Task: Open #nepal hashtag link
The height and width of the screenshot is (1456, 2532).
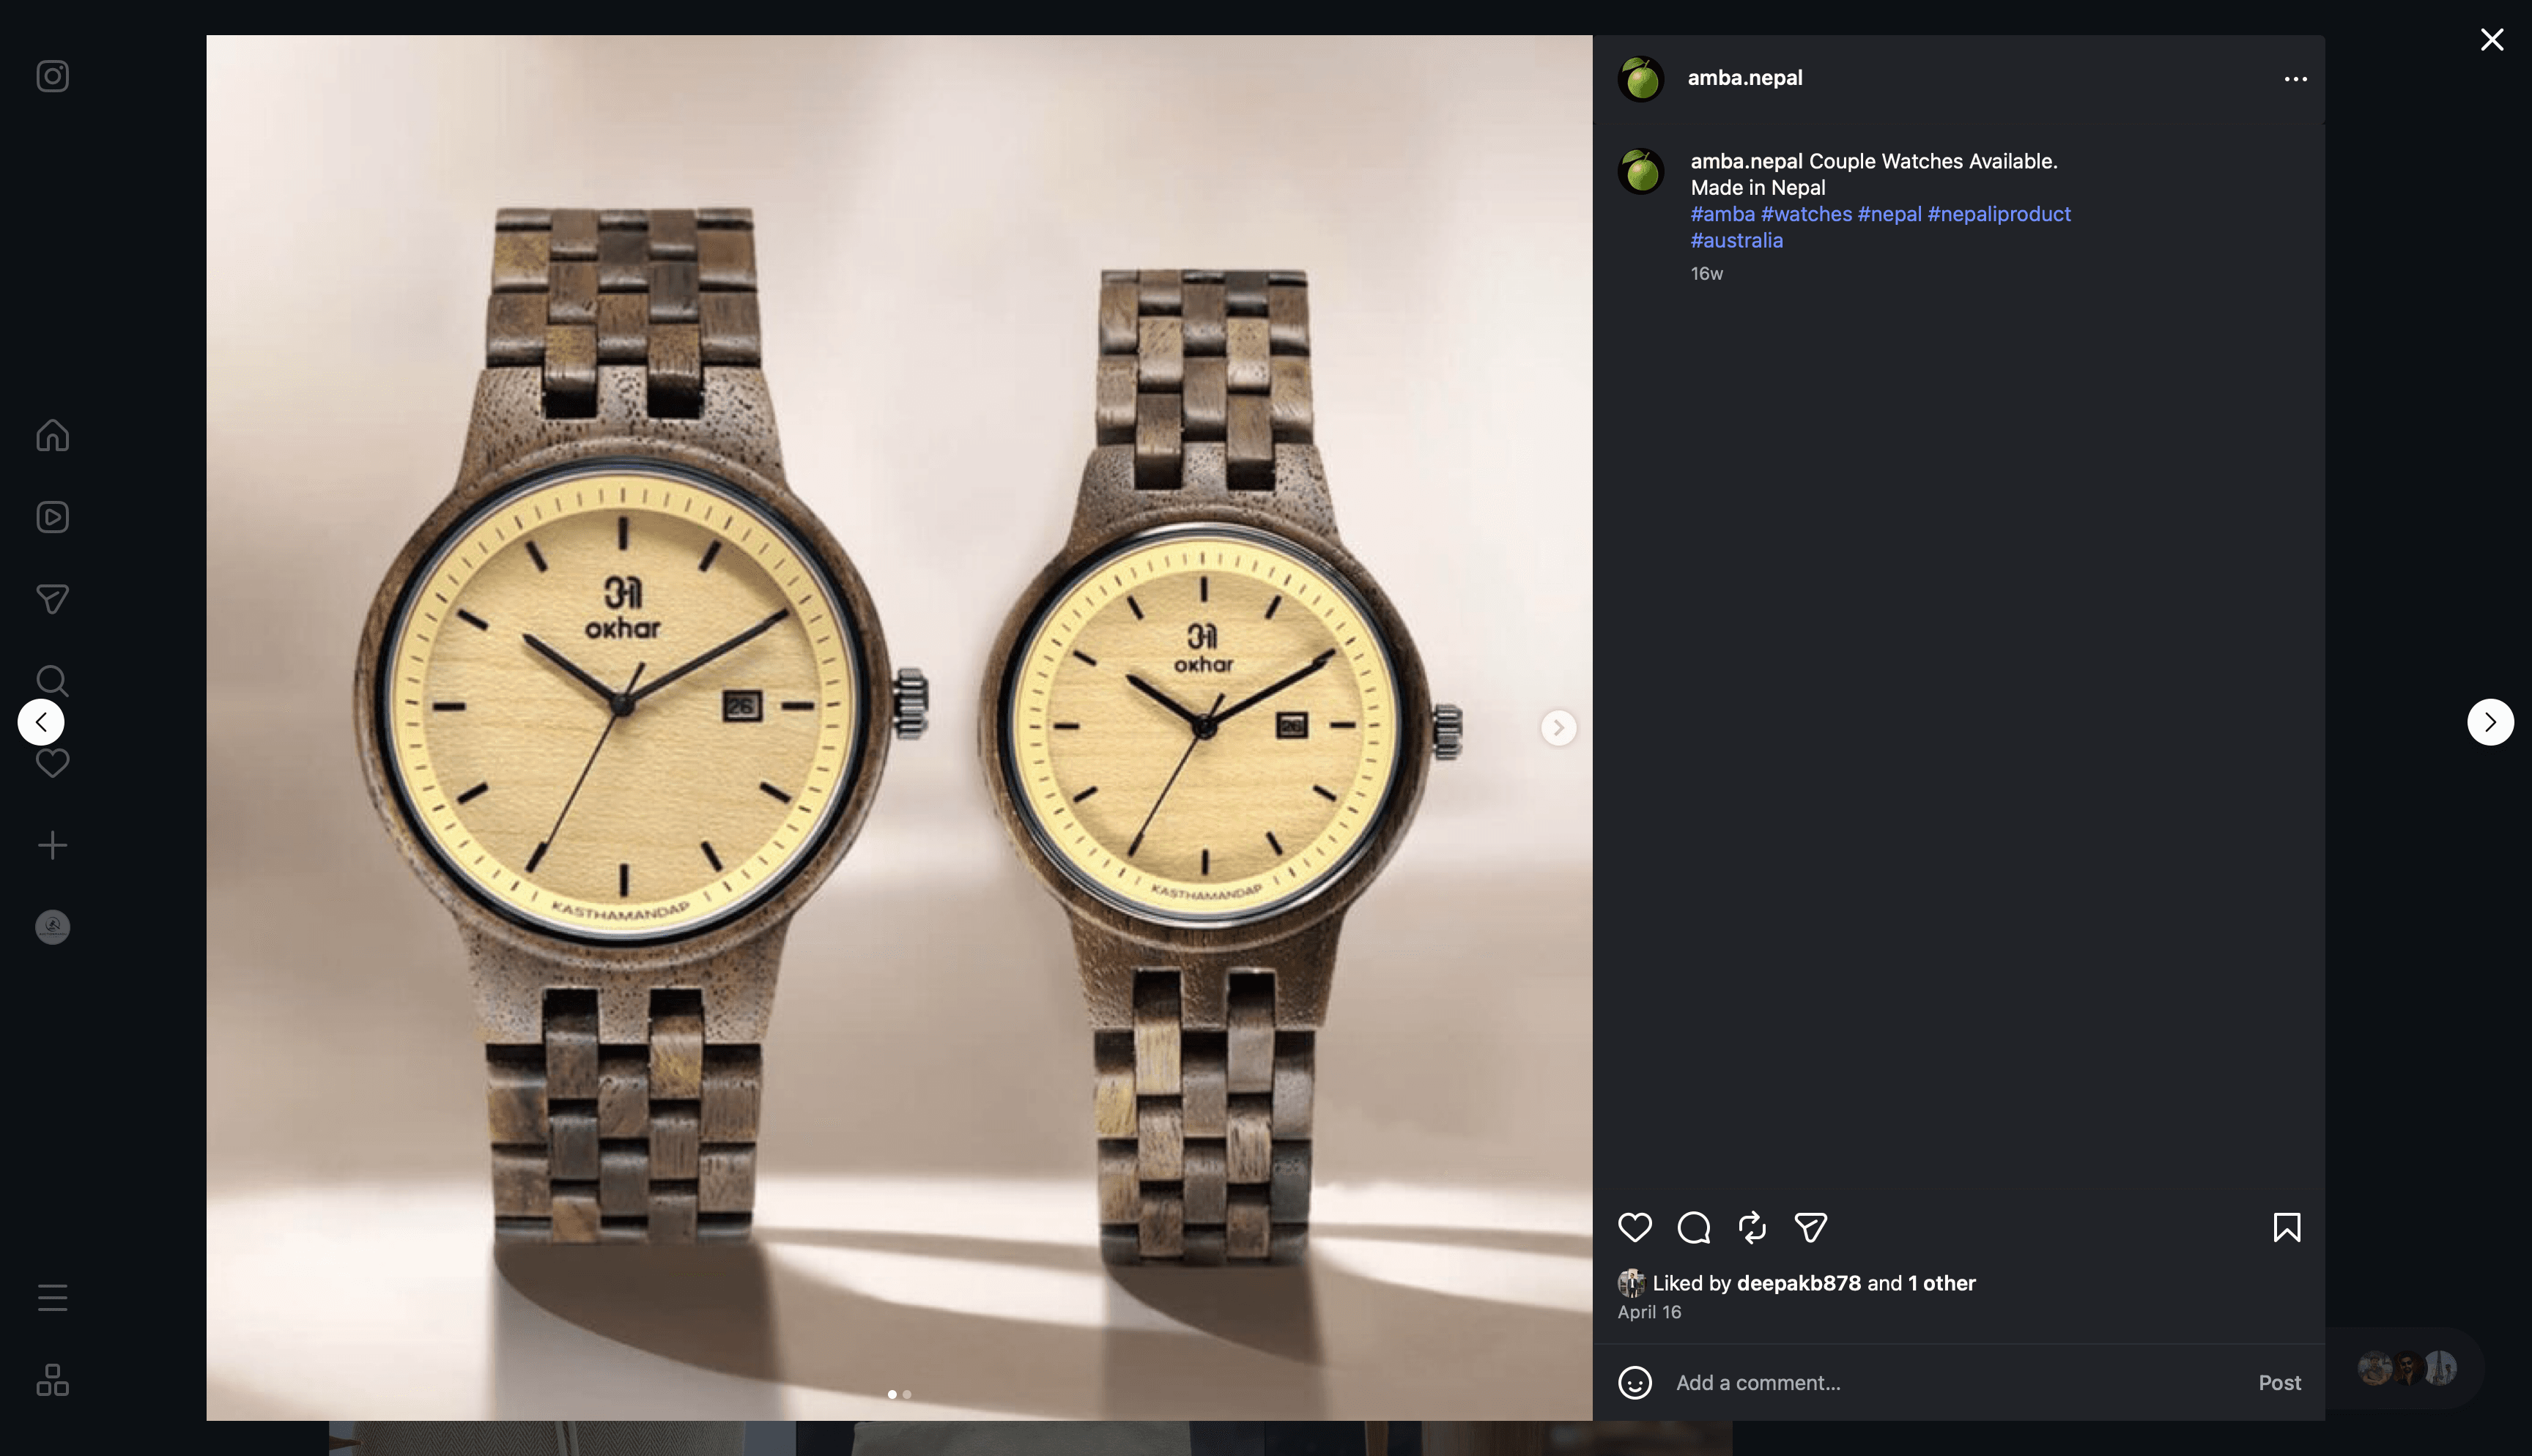Action: pyautogui.click(x=1889, y=214)
